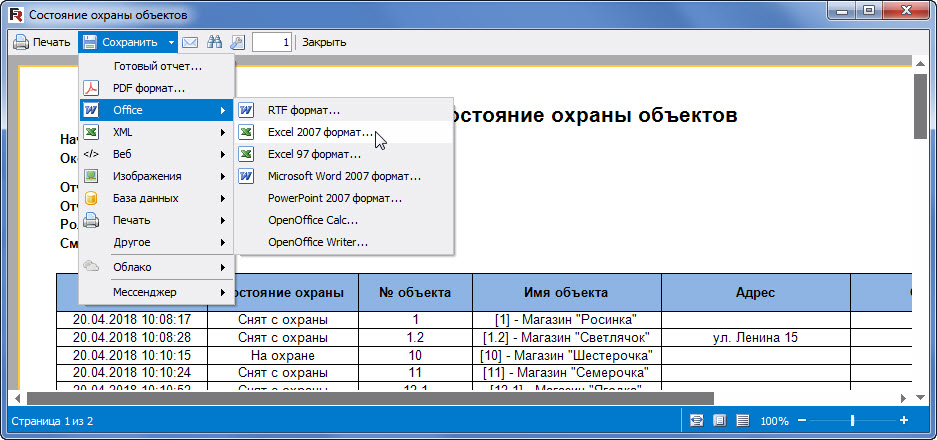The height and width of the screenshot is (440, 937).
Task: Click the PDF format icon
Action: 91,88
